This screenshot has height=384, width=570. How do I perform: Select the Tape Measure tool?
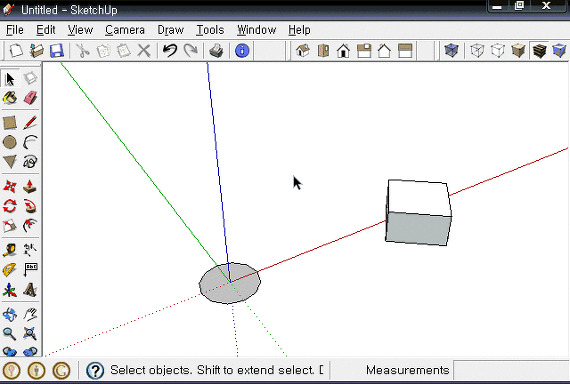pos(10,251)
